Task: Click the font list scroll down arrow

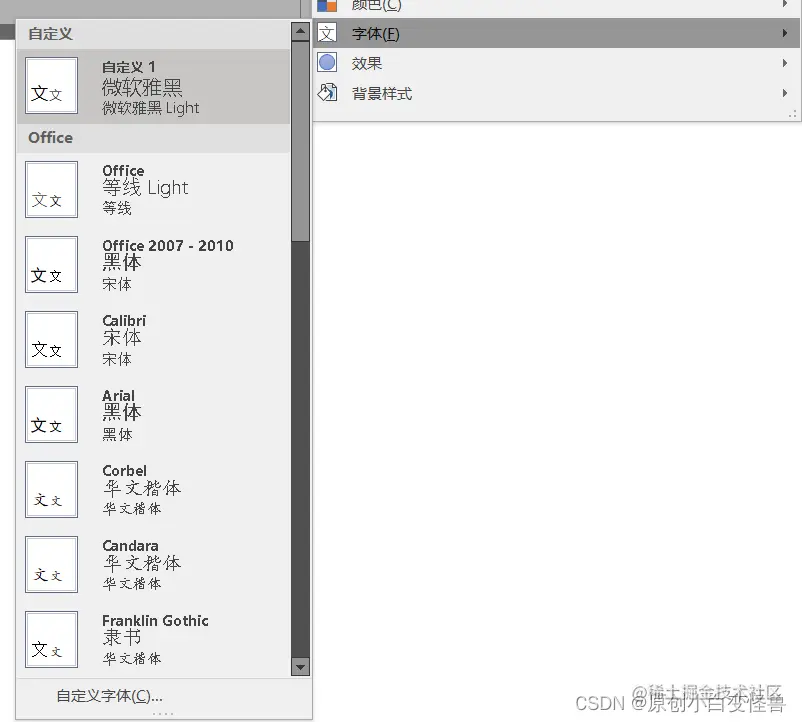Action: coord(300,666)
